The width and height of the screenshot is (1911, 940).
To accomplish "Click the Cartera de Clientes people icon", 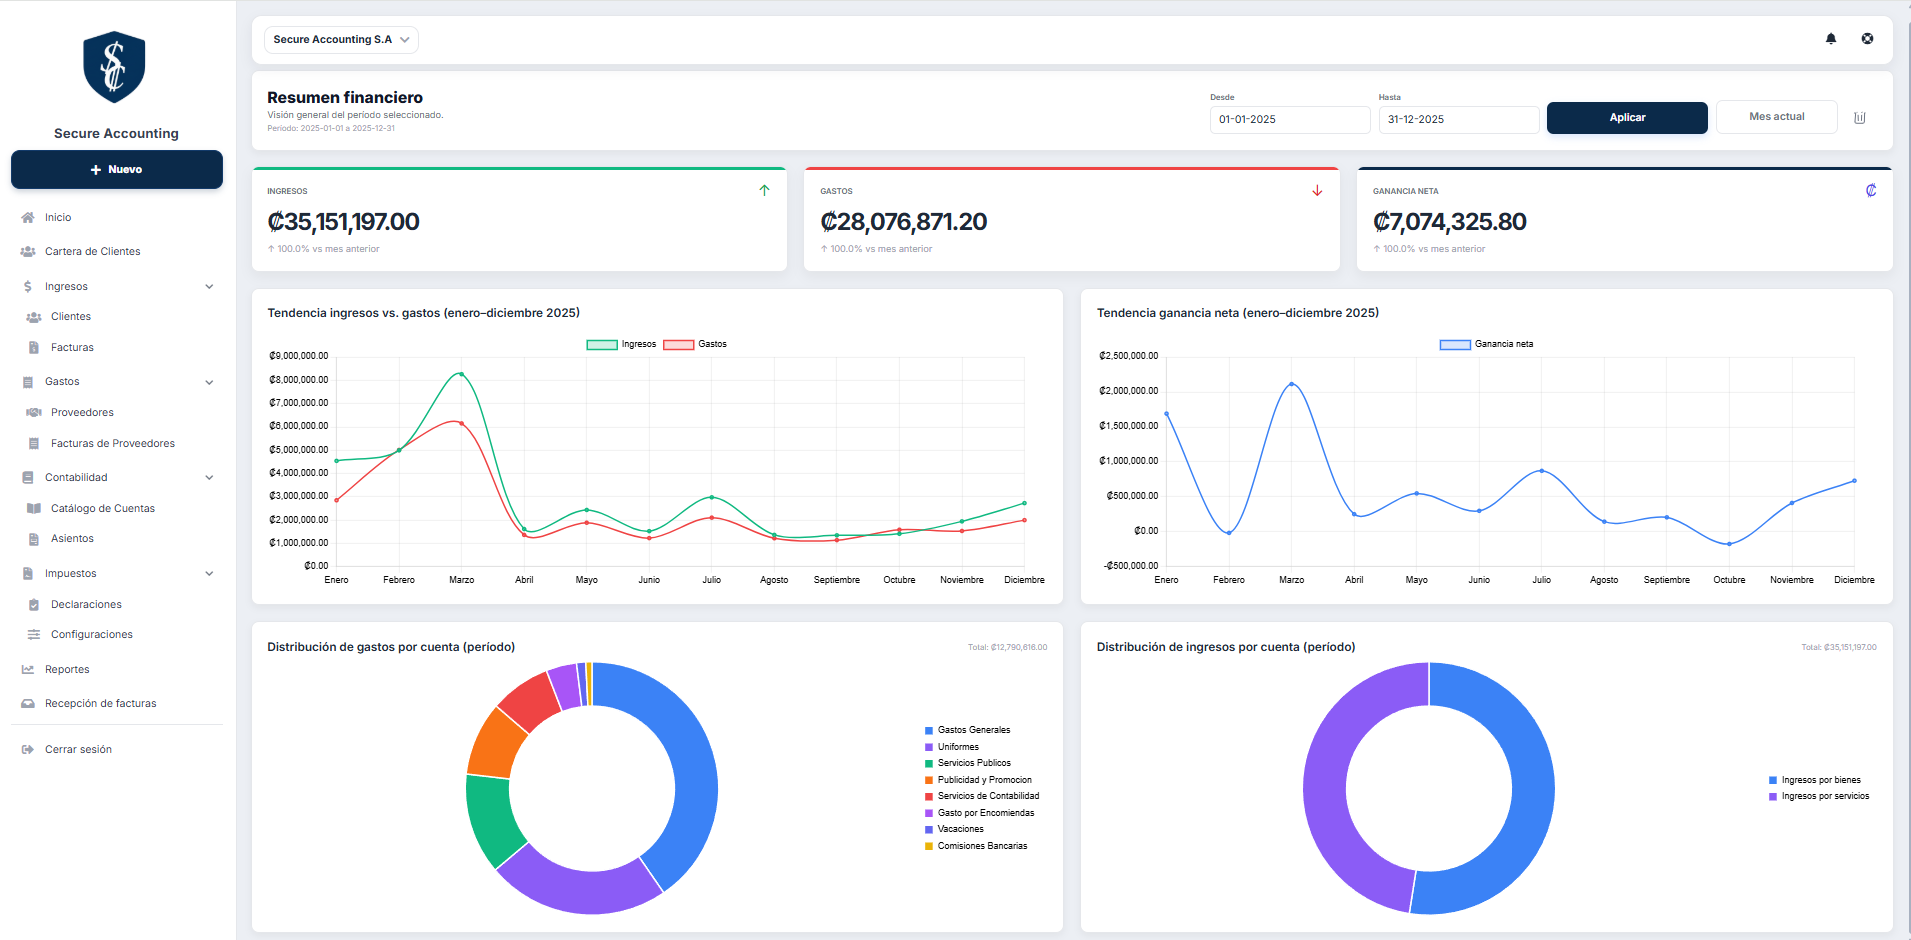I will click(x=28, y=252).
